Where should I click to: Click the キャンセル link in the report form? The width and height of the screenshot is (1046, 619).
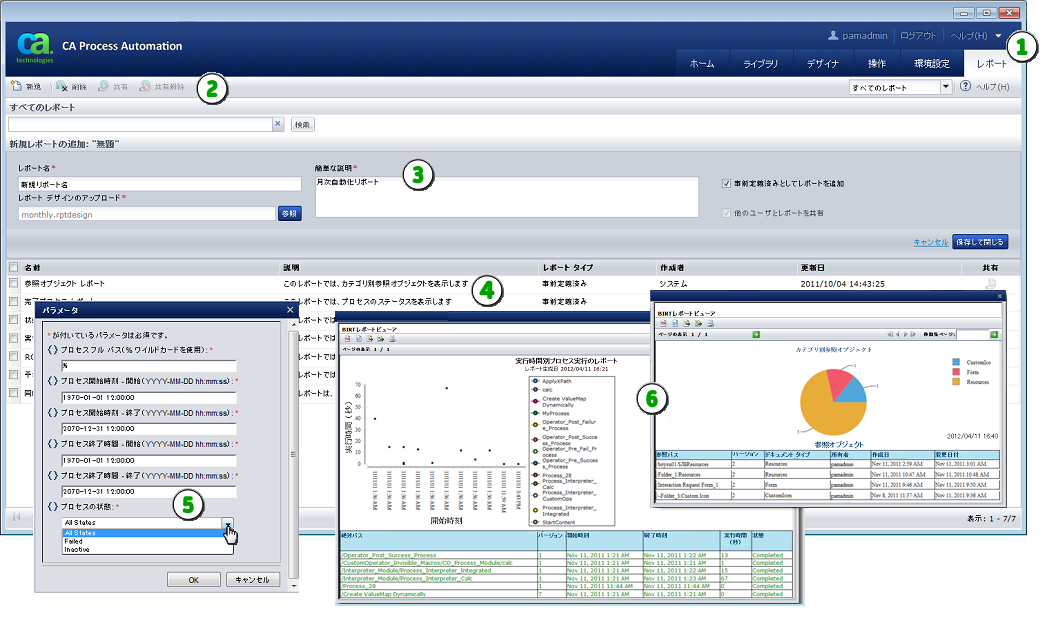(x=931, y=242)
